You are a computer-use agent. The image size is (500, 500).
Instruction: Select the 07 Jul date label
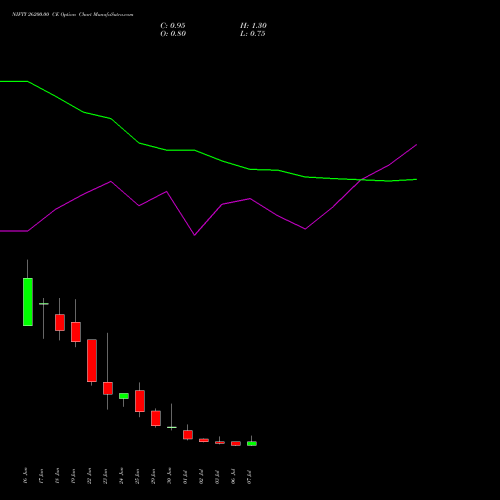click(x=250, y=476)
